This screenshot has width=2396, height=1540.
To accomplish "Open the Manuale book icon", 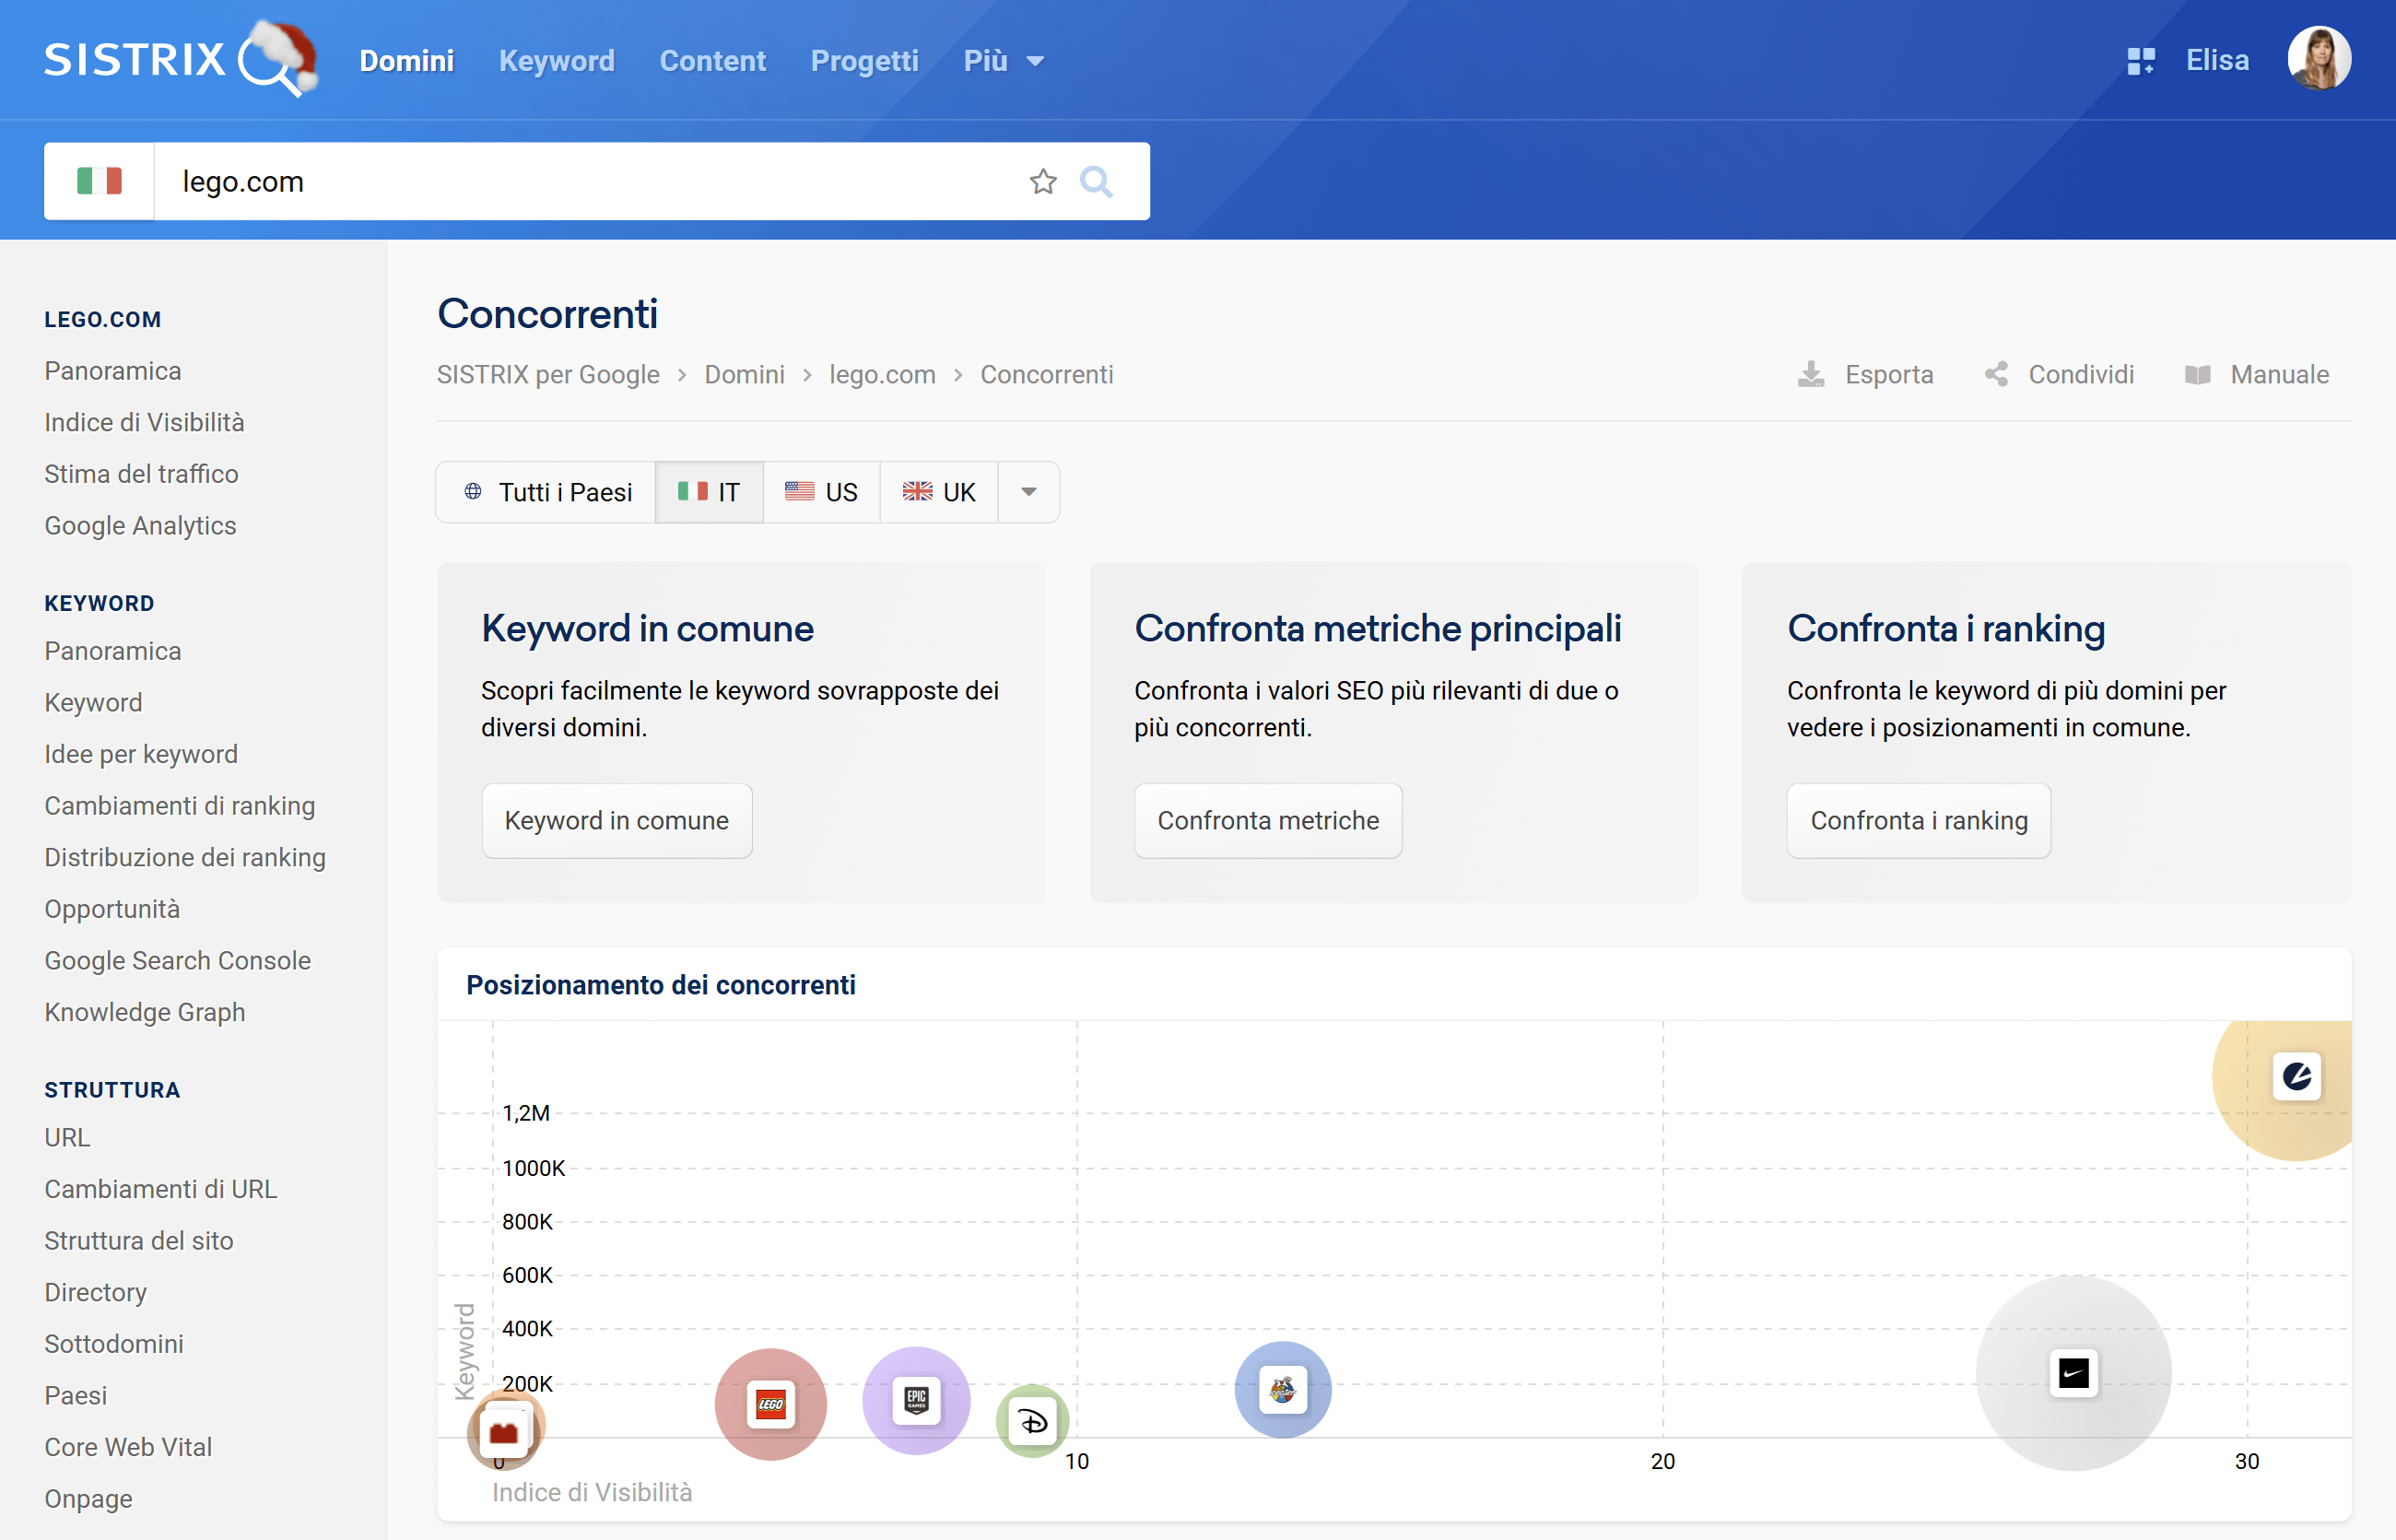I will 2200,374.
